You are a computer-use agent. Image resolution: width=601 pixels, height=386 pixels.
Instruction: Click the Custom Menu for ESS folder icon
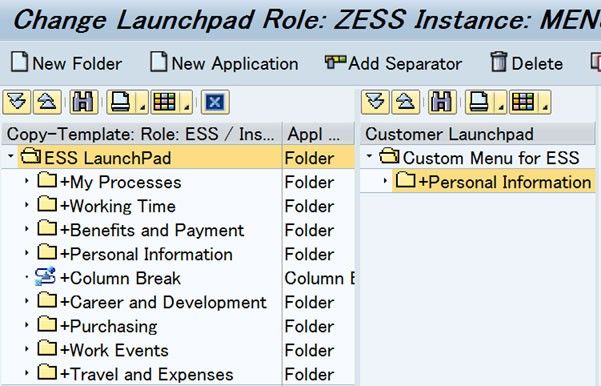click(389, 156)
